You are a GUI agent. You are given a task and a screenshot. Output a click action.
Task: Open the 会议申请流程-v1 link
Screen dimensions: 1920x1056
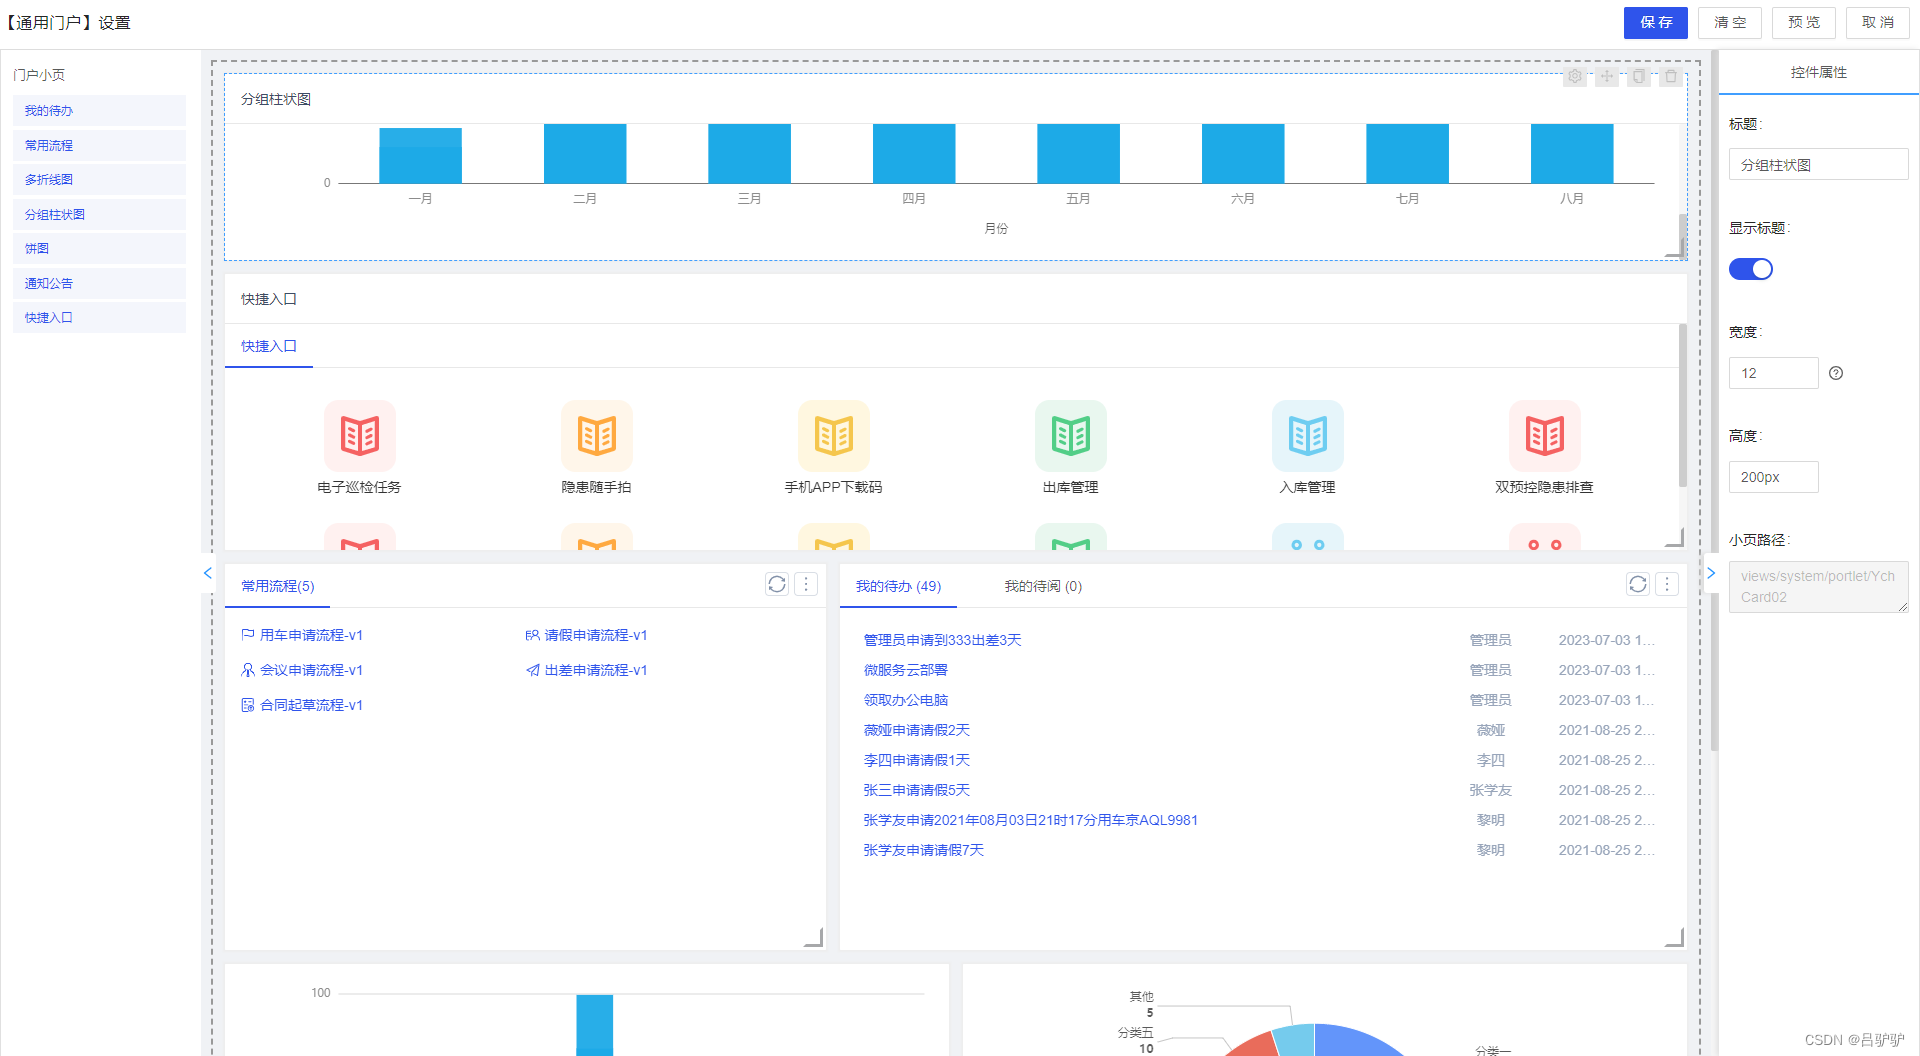[x=302, y=670]
